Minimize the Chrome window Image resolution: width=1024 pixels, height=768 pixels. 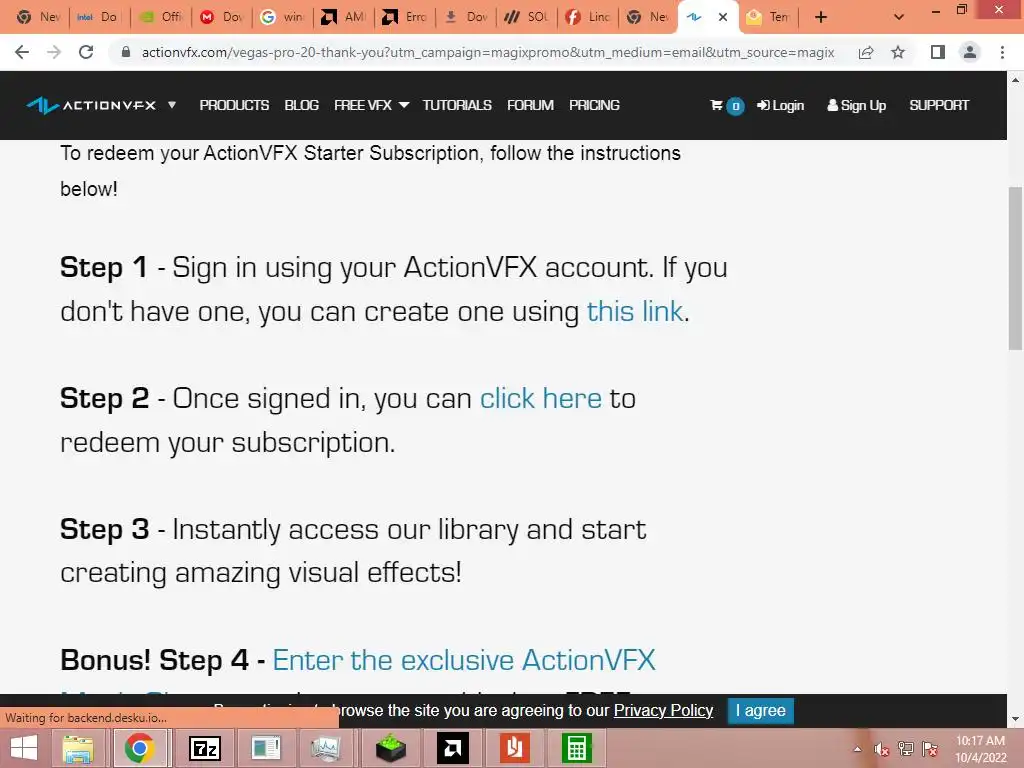click(935, 10)
